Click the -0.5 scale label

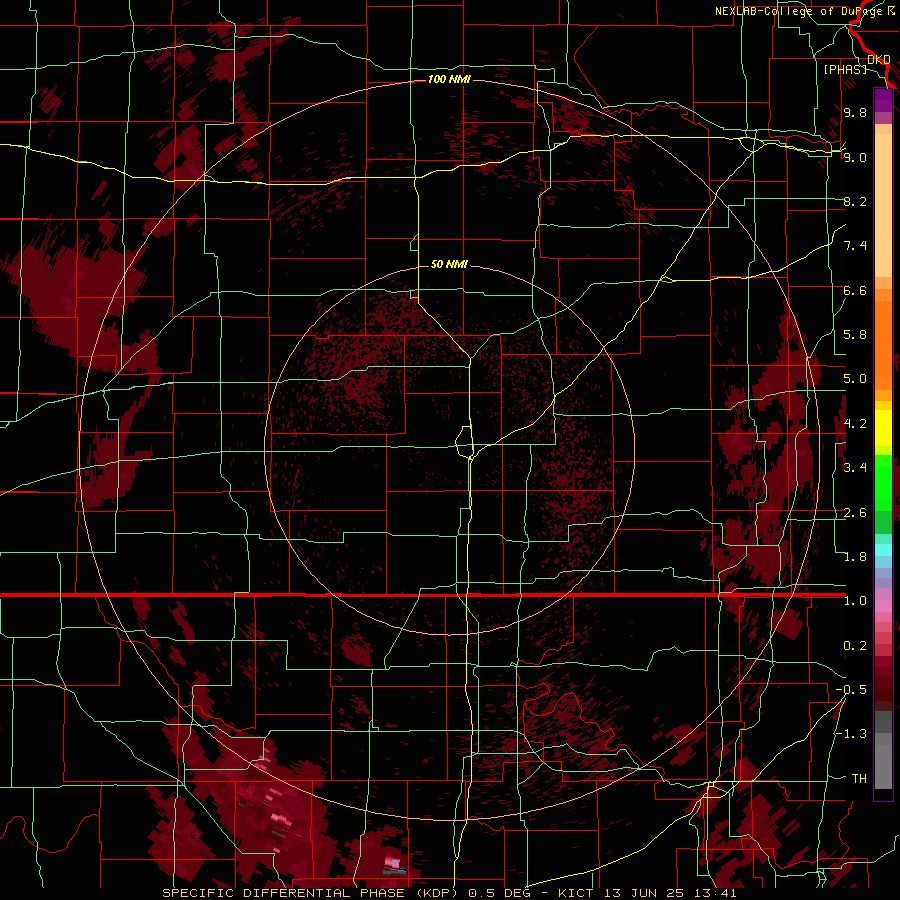851,690
